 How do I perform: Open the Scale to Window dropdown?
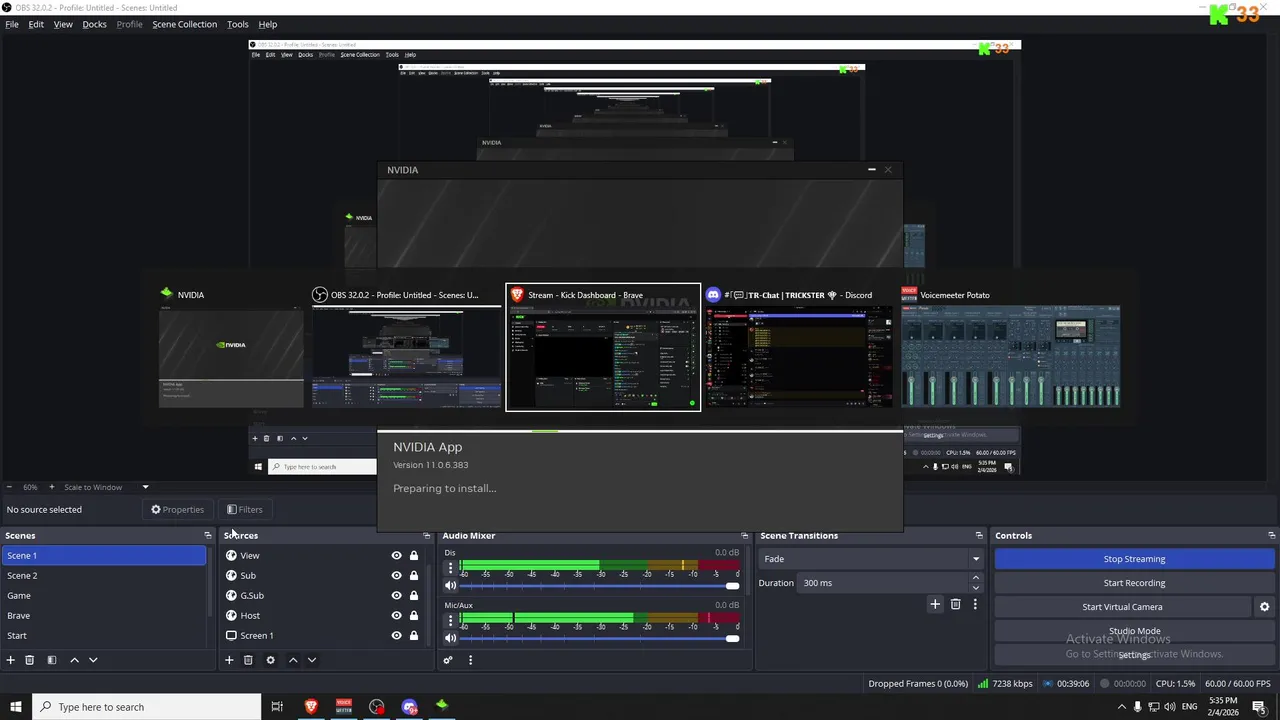(107, 487)
